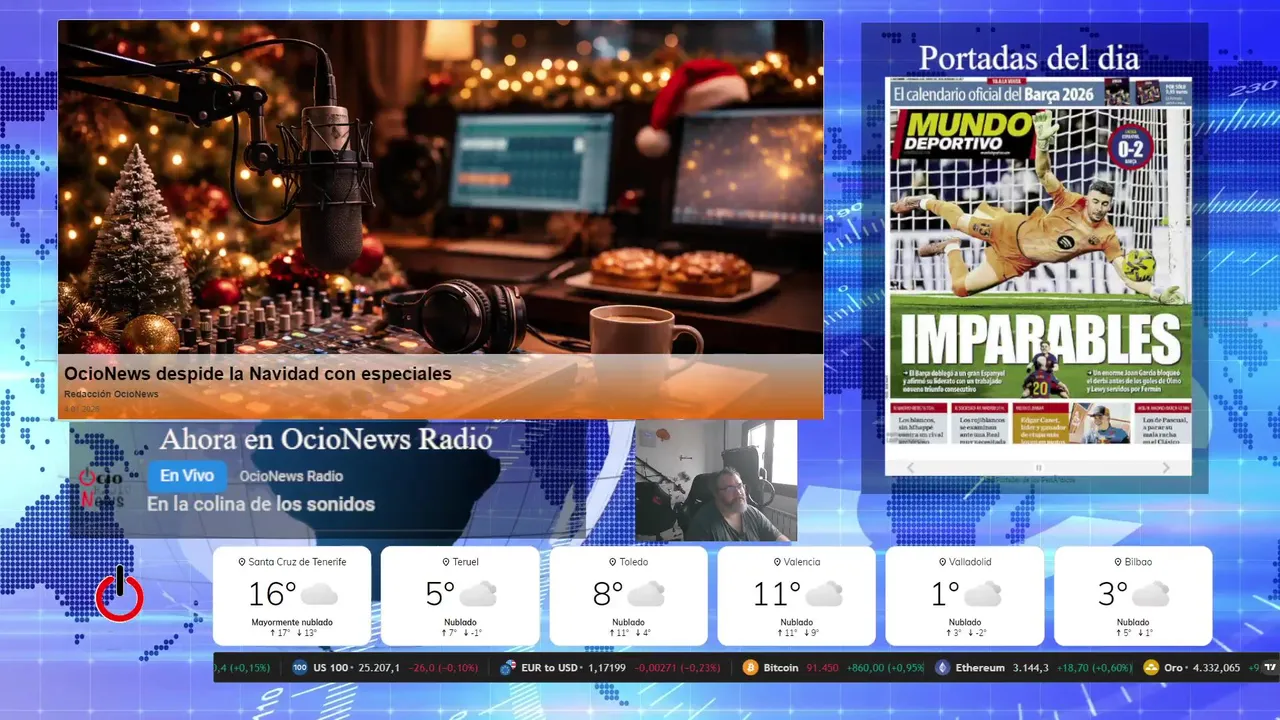Click the 8° temperature for Toledo
This screenshot has width=1280, height=720.
point(608,594)
